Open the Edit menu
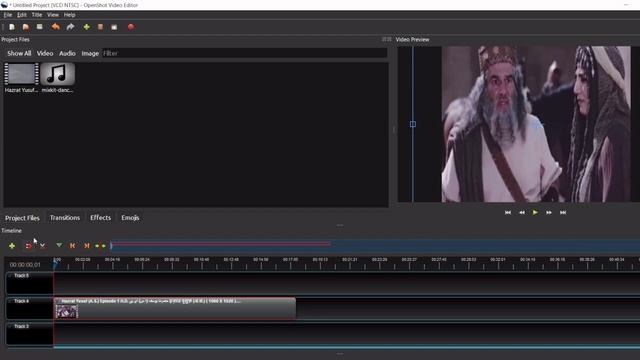Screen dimensions: 640x360 (22, 15)
